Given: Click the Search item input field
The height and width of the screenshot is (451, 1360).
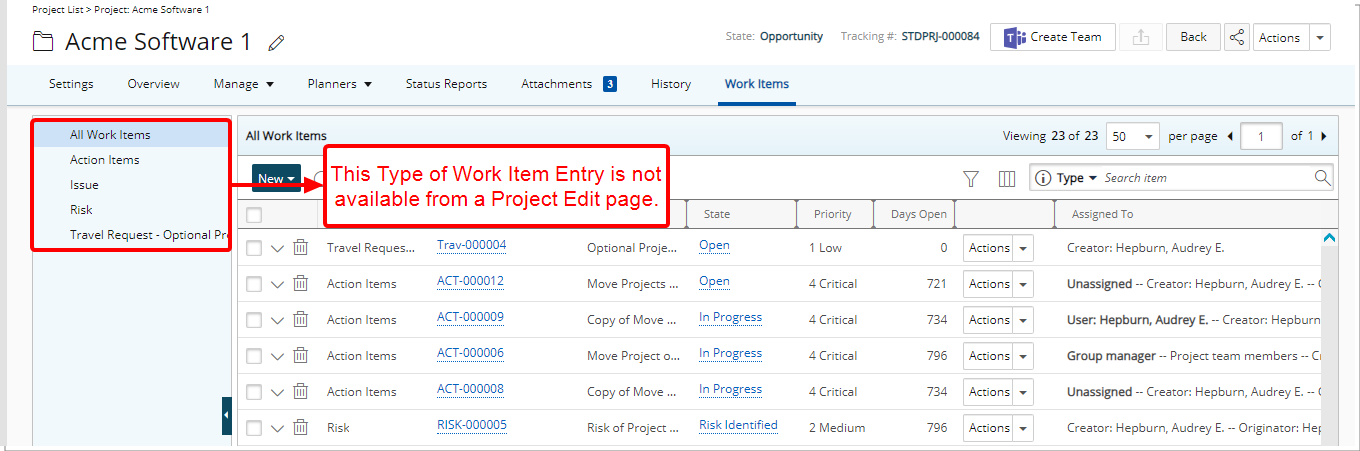Looking at the screenshot, I should click(x=1205, y=178).
